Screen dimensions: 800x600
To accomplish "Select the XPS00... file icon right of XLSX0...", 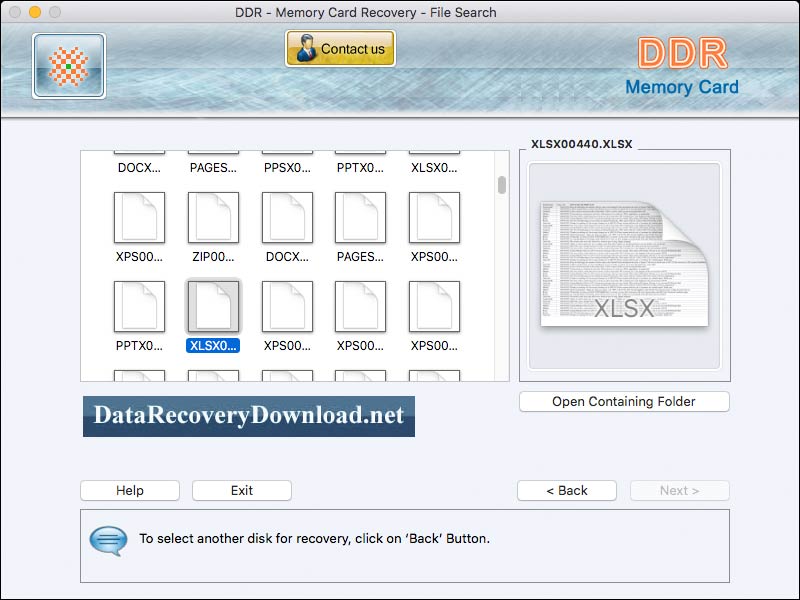I will 287,306.
